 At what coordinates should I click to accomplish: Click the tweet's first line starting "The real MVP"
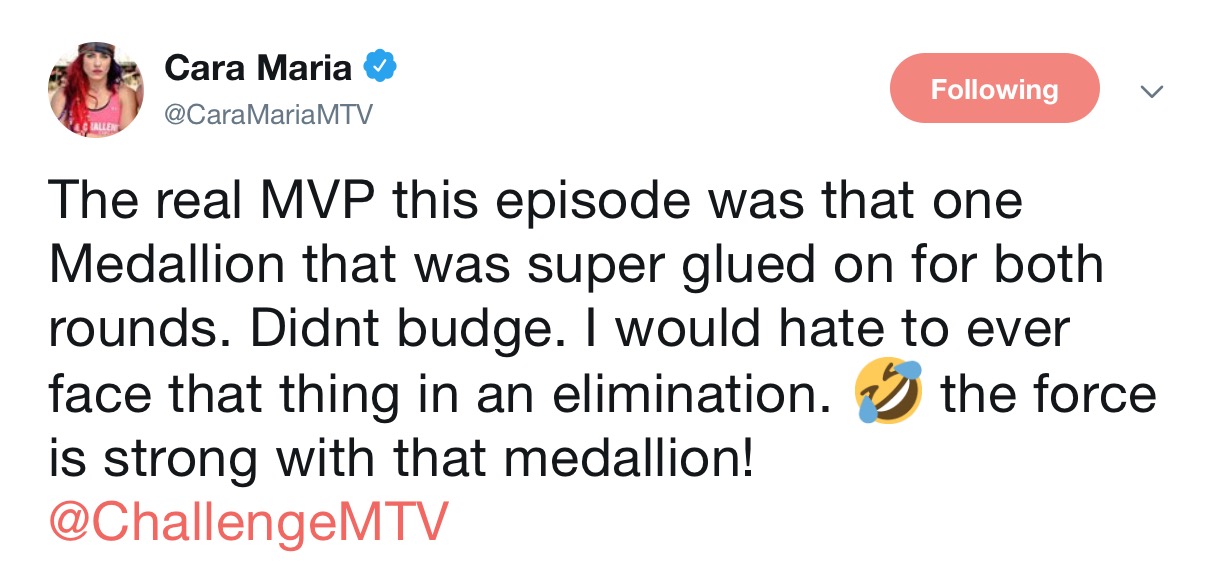click(534, 201)
